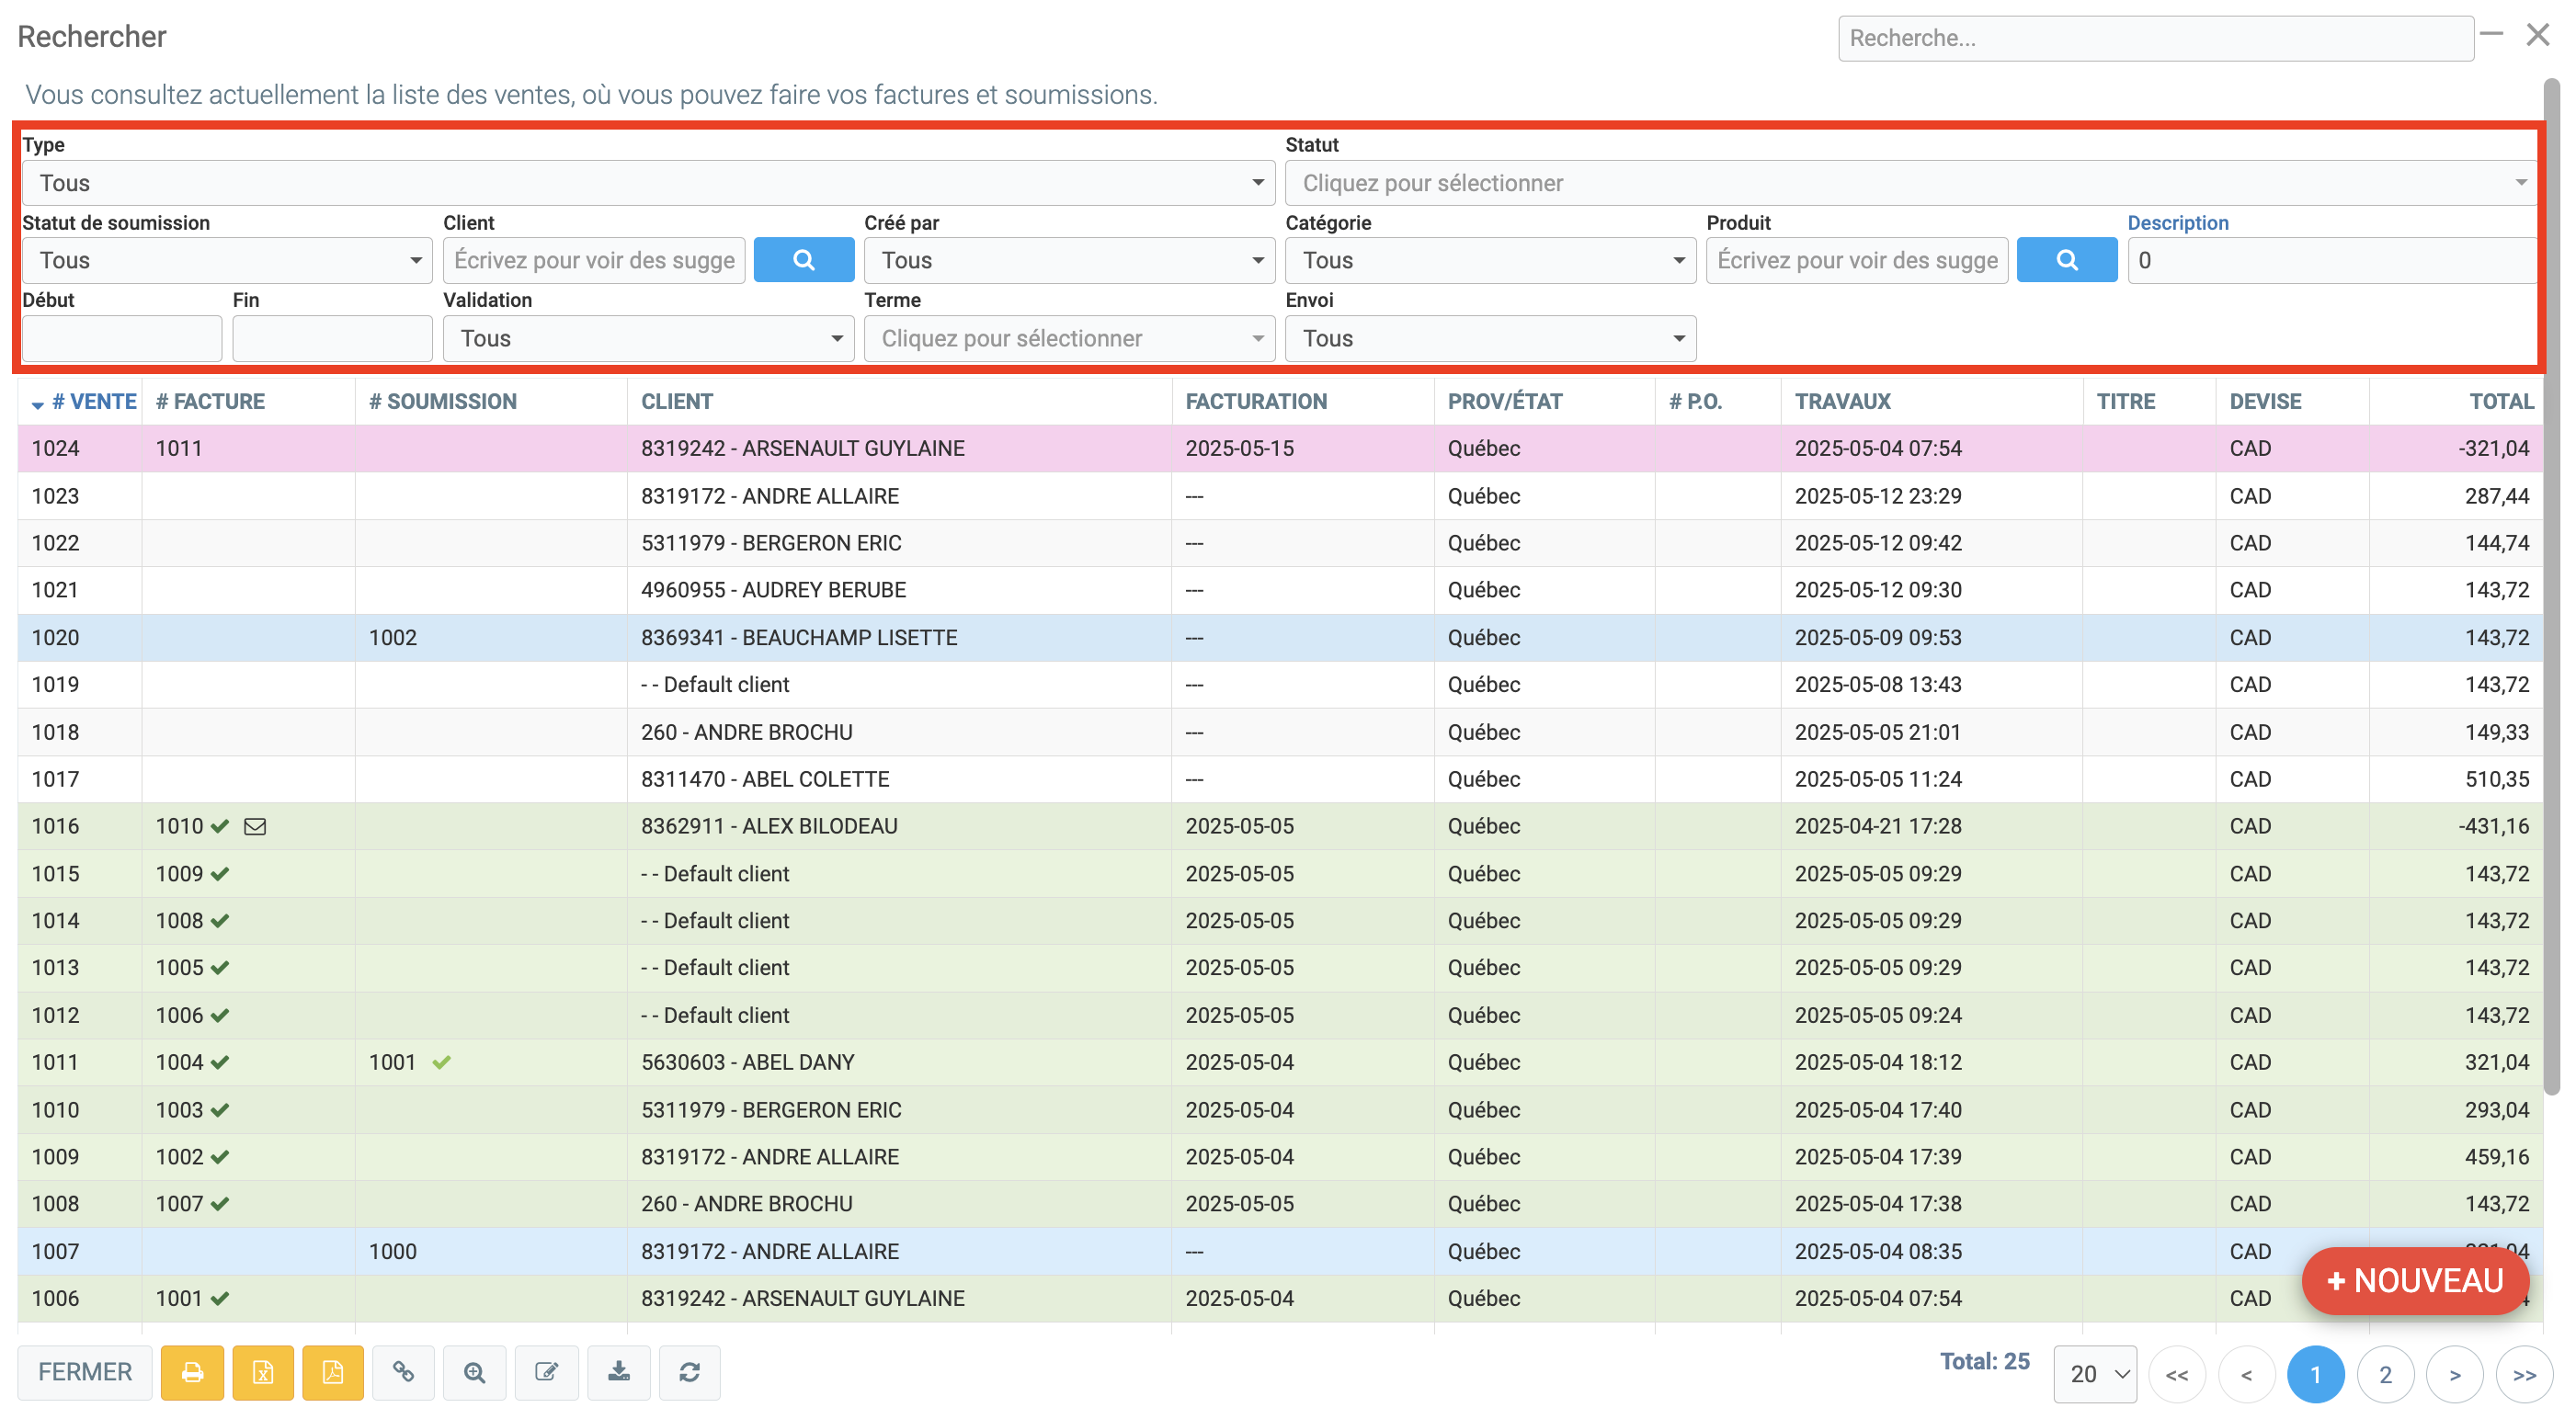The height and width of the screenshot is (1419, 2576).
Task: Refresh the sales list
Action: [x=689, y=1372]
